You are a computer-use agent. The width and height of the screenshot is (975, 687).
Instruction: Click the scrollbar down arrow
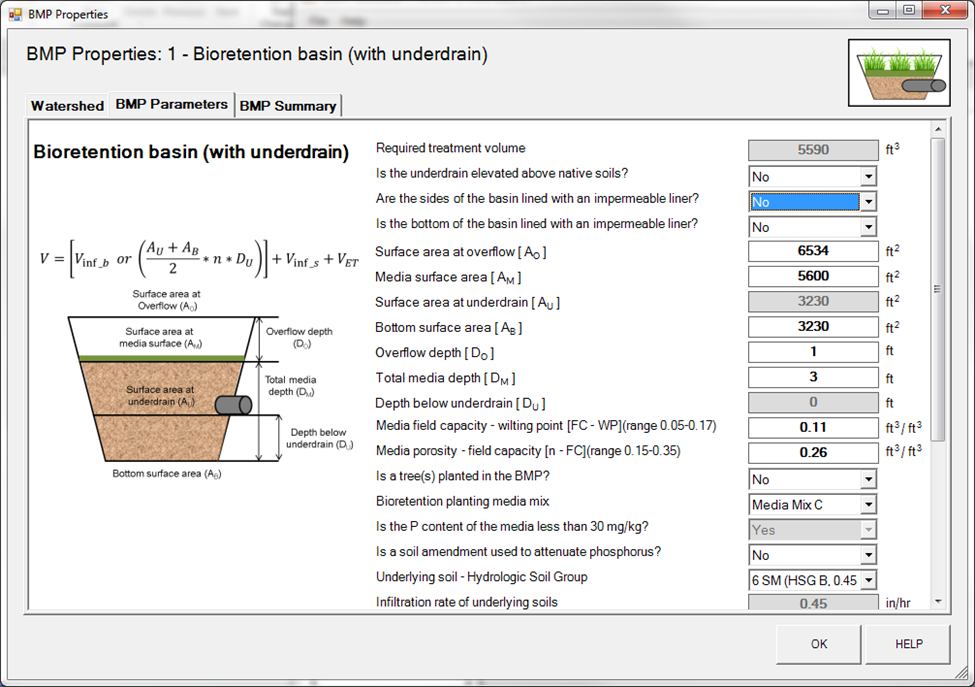pyautogui.click(x=938, y=602)
